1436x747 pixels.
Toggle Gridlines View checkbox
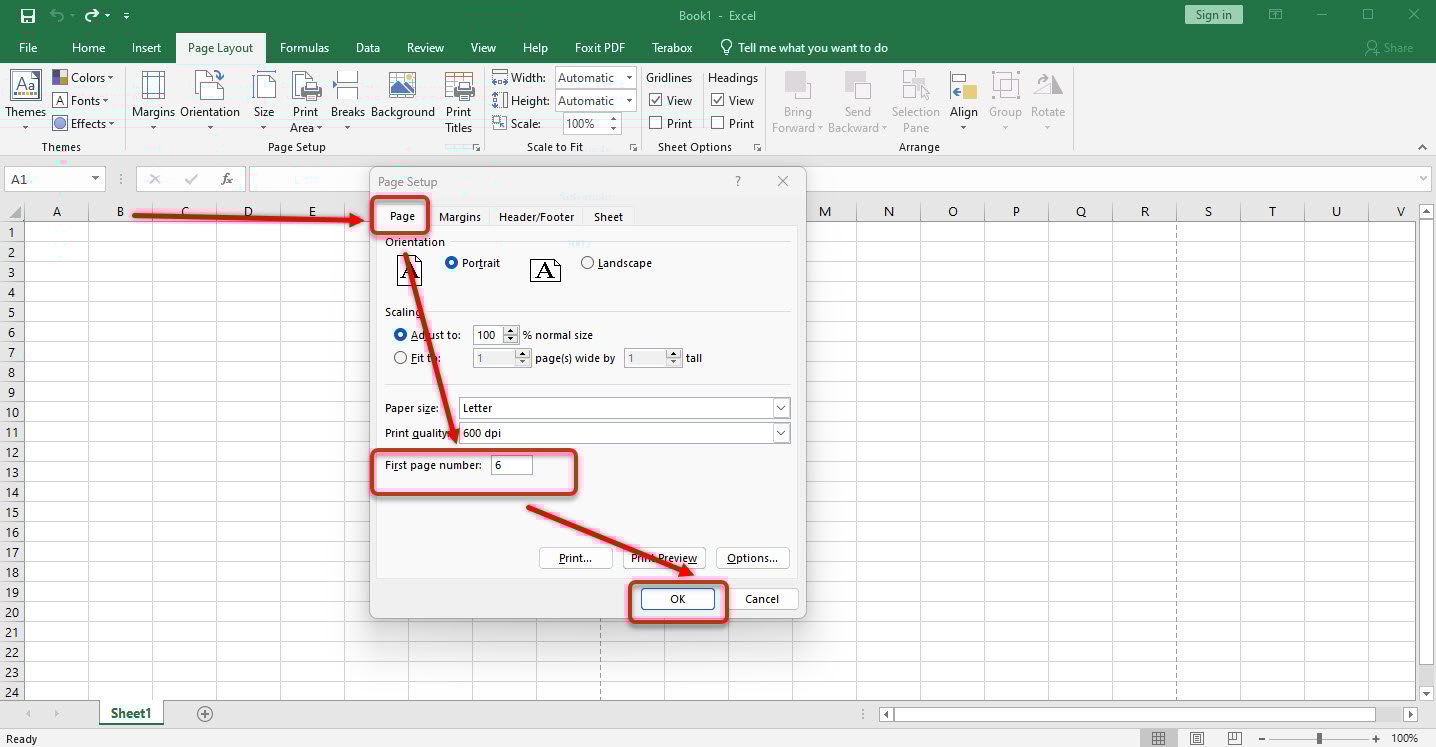click(x=656, y=100)
